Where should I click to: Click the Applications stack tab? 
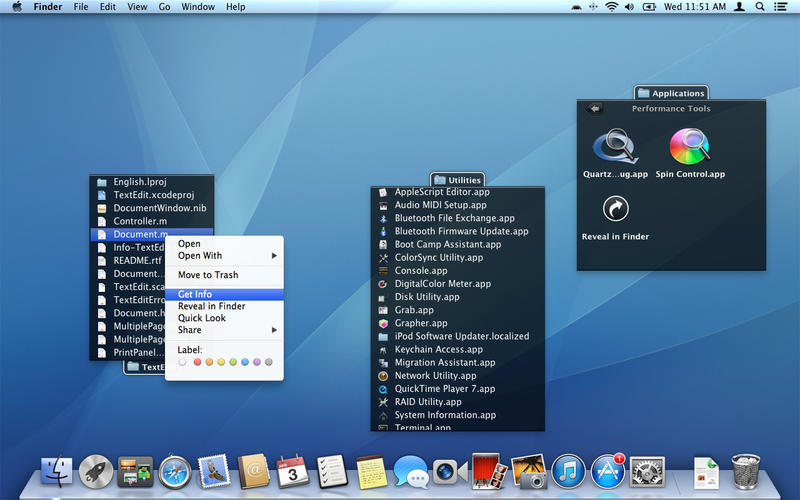point(671,93)
